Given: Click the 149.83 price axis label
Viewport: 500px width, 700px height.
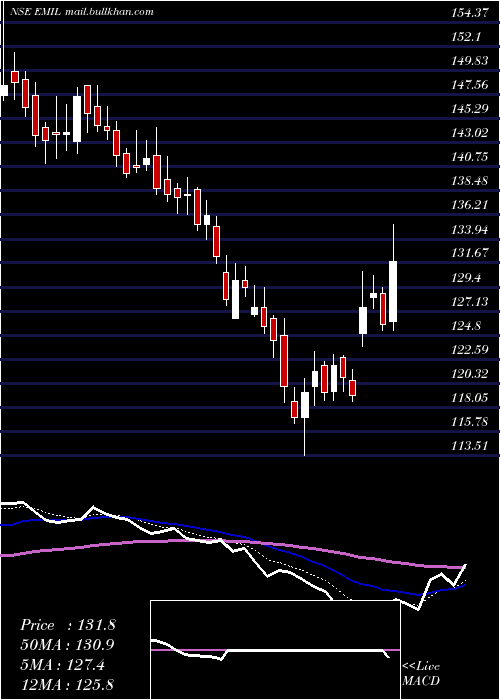Looking at the screenshot, I should [469, 61].
